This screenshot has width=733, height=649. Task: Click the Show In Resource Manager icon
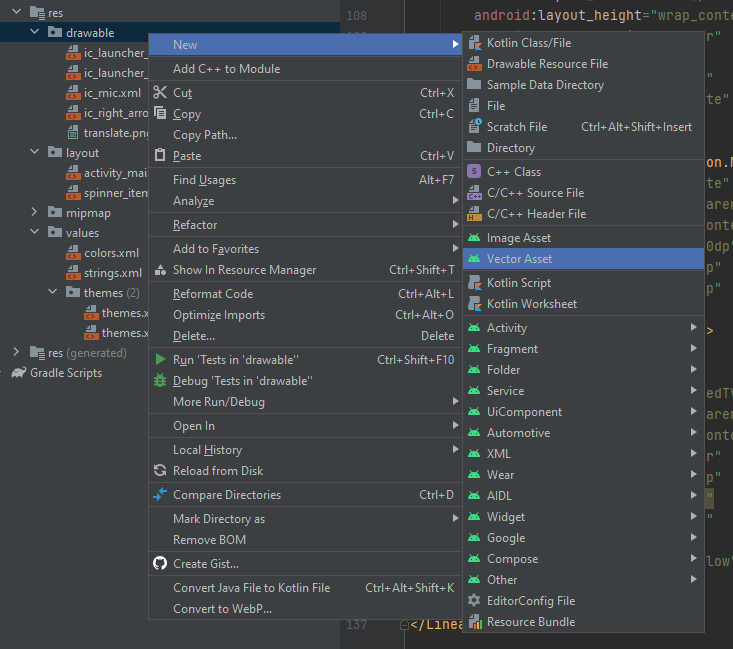[160, 270]
